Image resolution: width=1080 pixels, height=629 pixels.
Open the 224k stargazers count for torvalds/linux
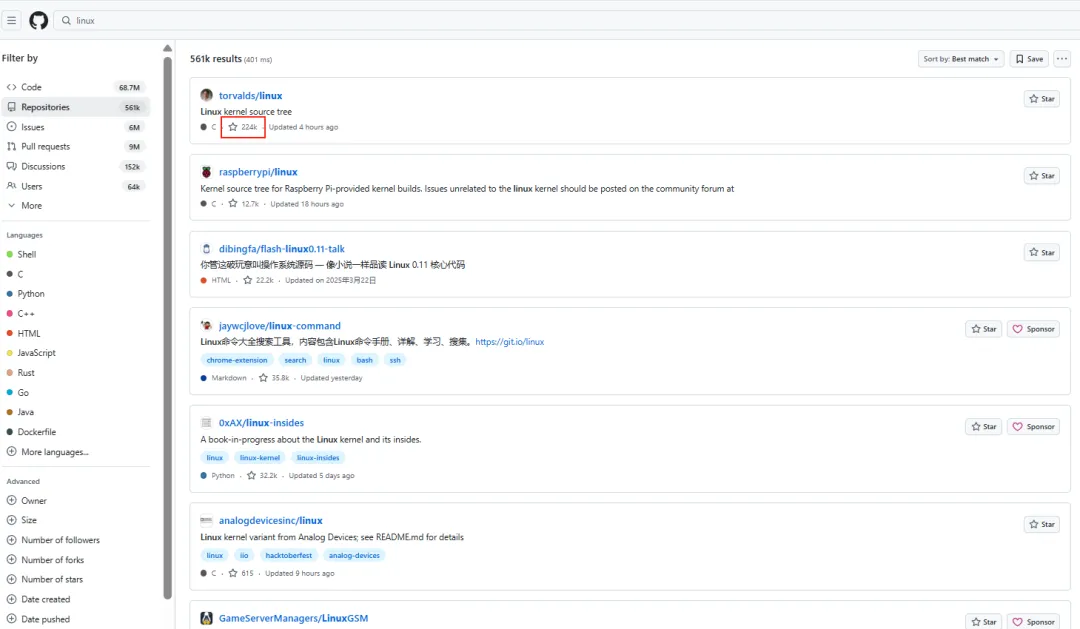[243, 127]
